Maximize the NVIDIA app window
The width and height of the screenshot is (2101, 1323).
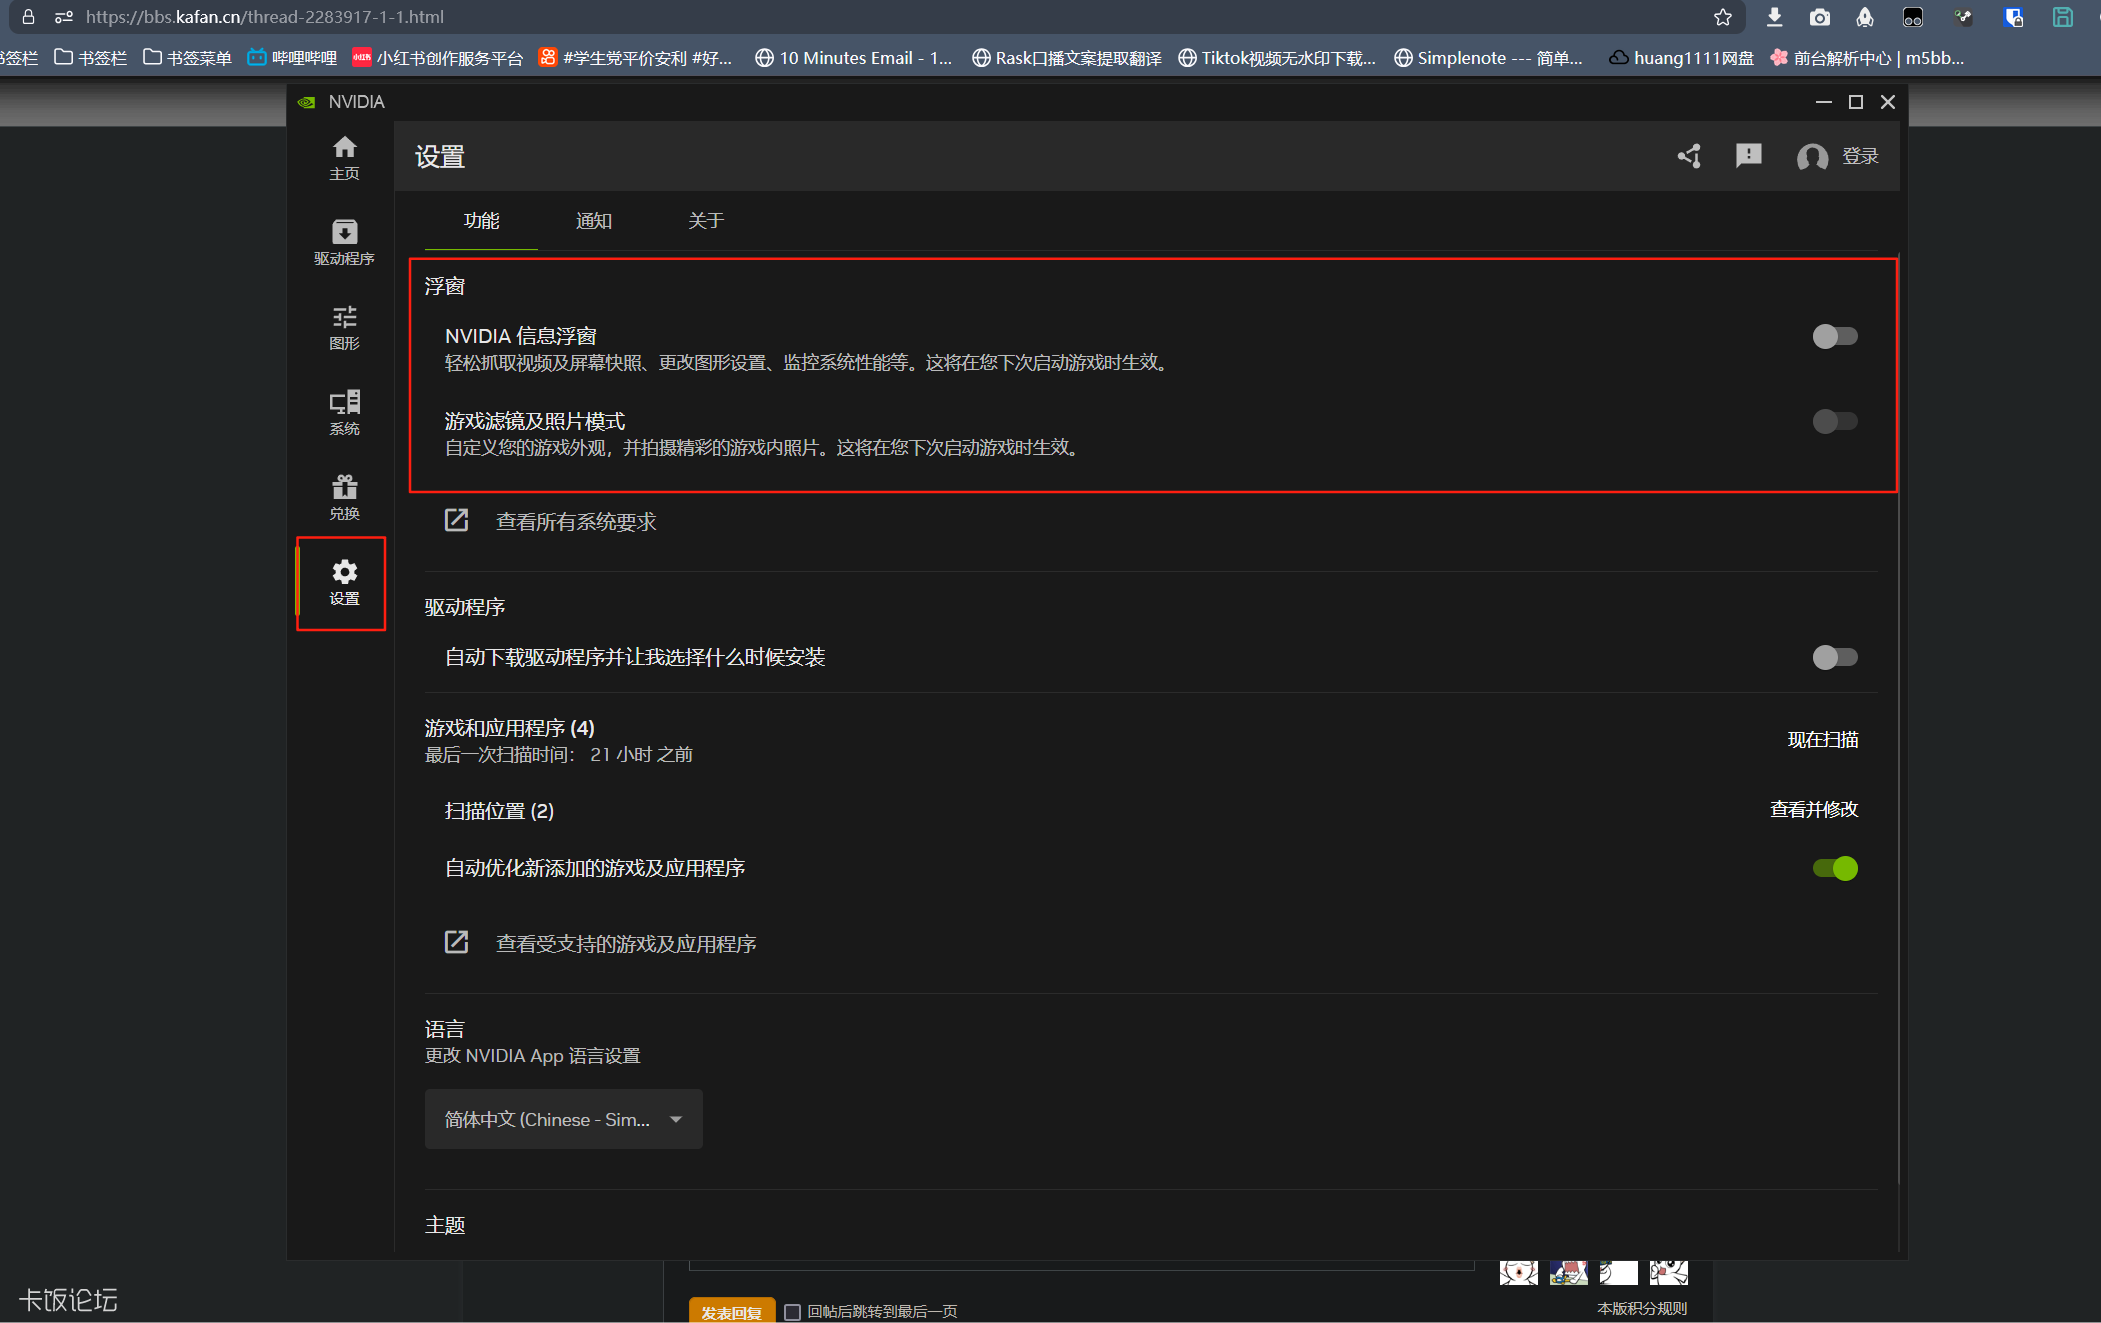1856,102
